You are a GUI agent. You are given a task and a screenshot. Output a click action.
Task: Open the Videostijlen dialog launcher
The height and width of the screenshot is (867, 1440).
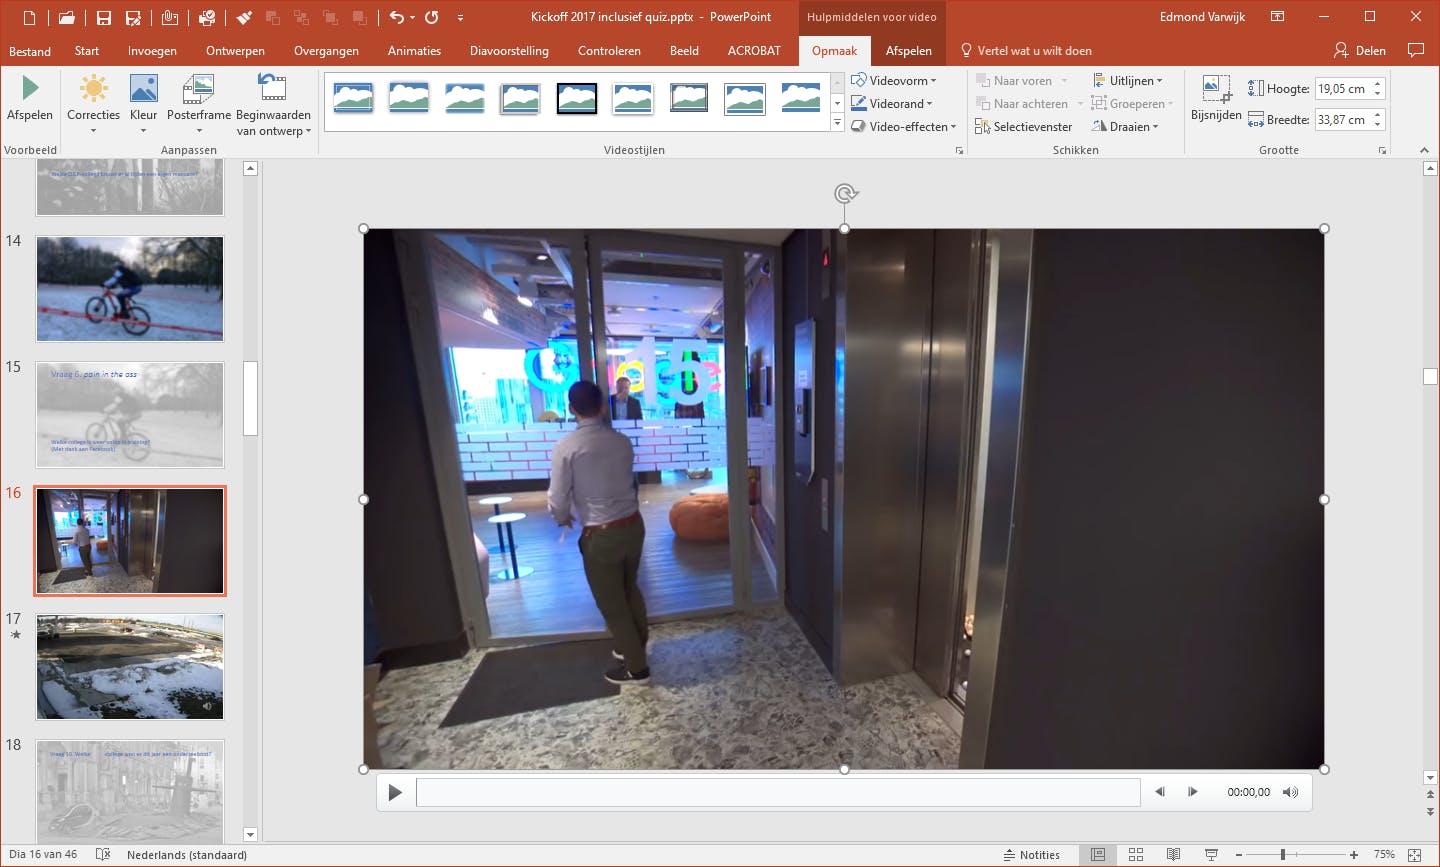tap(959, 151)
